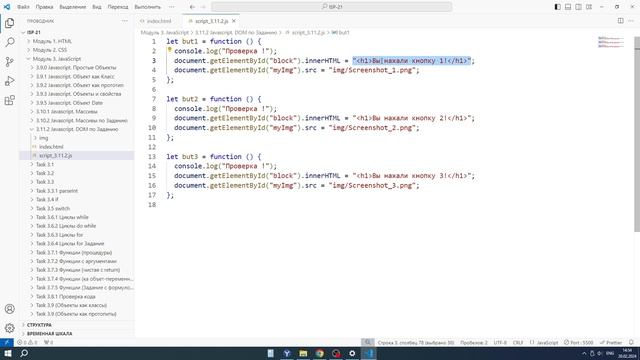This screenshot has height=360, width=640.
Task: Click the zoom magnifier icon in status bar
Action: 367,342
